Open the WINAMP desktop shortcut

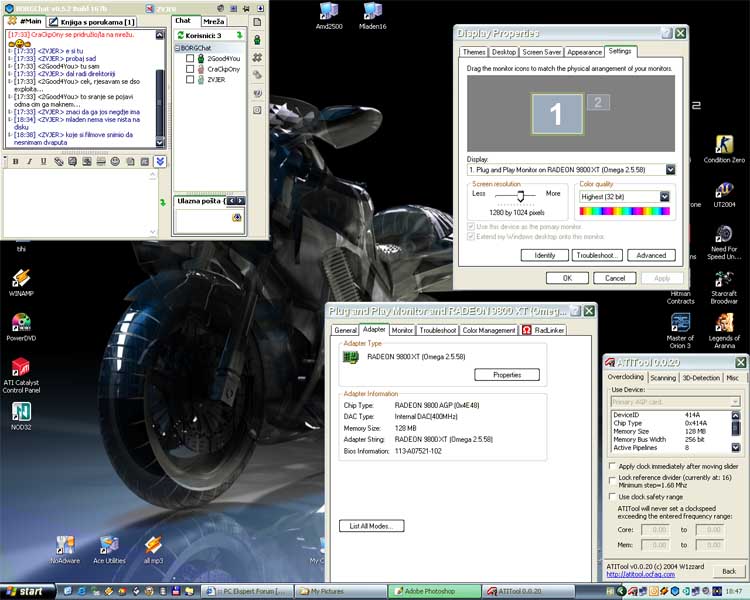point(21,279)
